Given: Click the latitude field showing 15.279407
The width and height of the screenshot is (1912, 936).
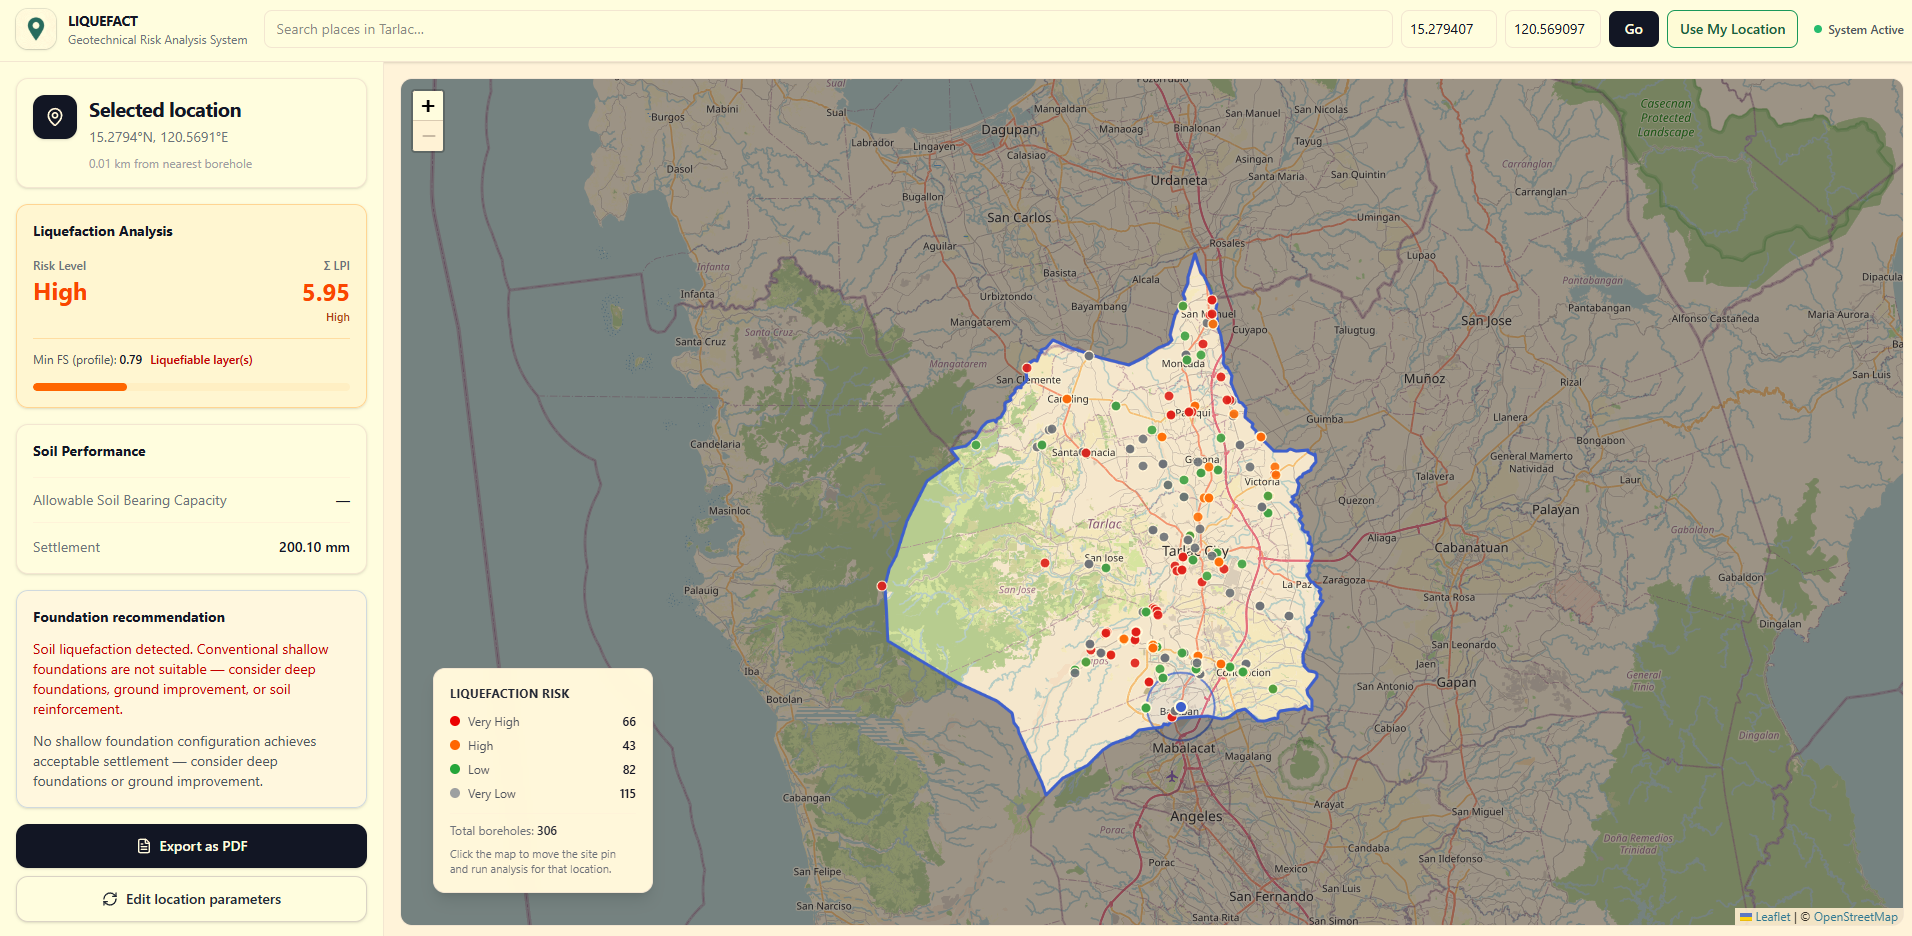Looking at the screenshot, I should (x=1448, y=29).
